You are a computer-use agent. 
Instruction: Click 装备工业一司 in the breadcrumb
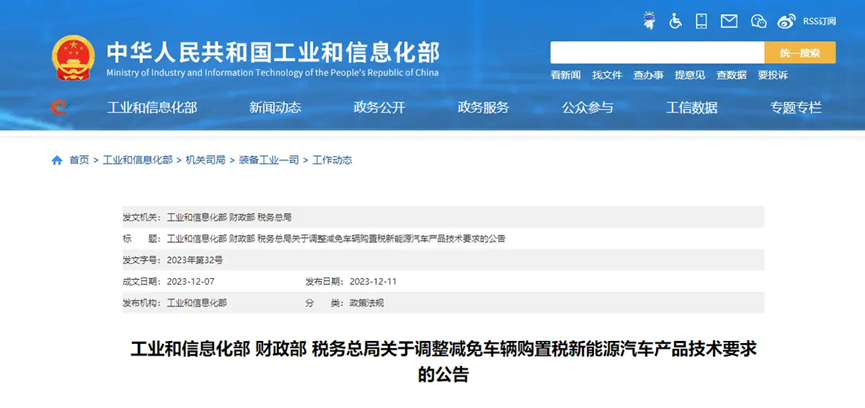pos(269,160)
